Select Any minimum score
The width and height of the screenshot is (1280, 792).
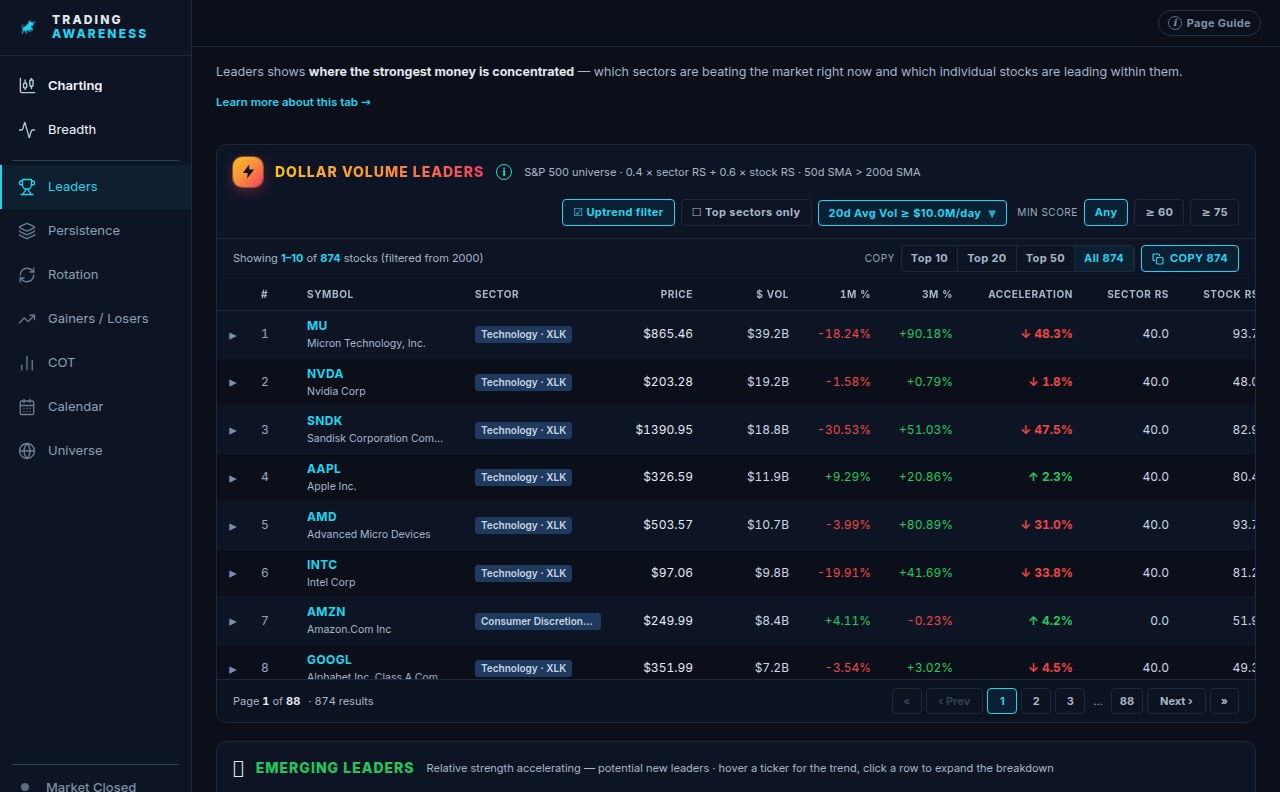[x=1106, y=212]
